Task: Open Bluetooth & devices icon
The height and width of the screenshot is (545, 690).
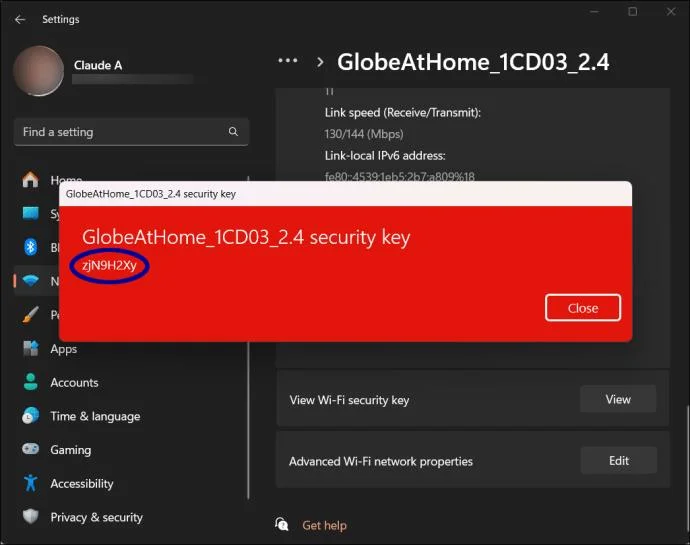Action: pyautogui.click(x=30, y=247)
